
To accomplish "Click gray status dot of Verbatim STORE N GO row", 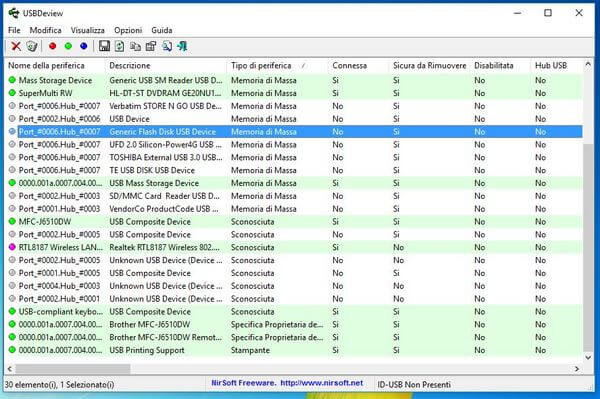I will (x=12, y=106).
